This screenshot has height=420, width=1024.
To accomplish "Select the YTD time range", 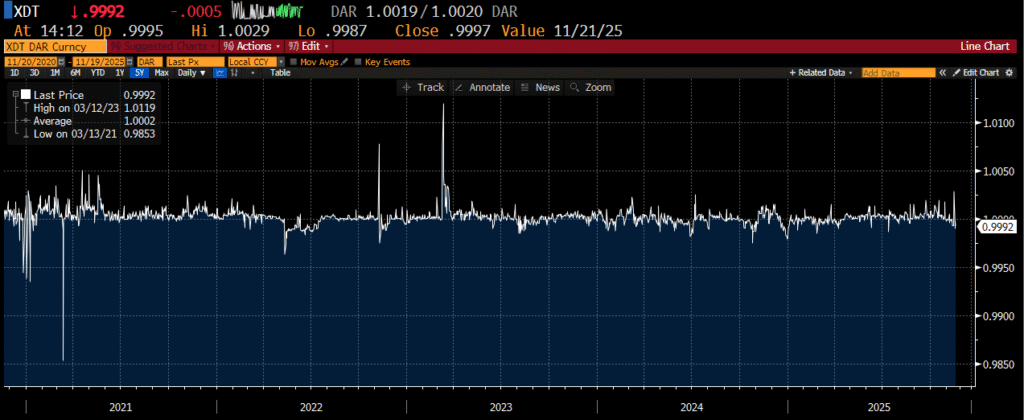I will point(99,73).
